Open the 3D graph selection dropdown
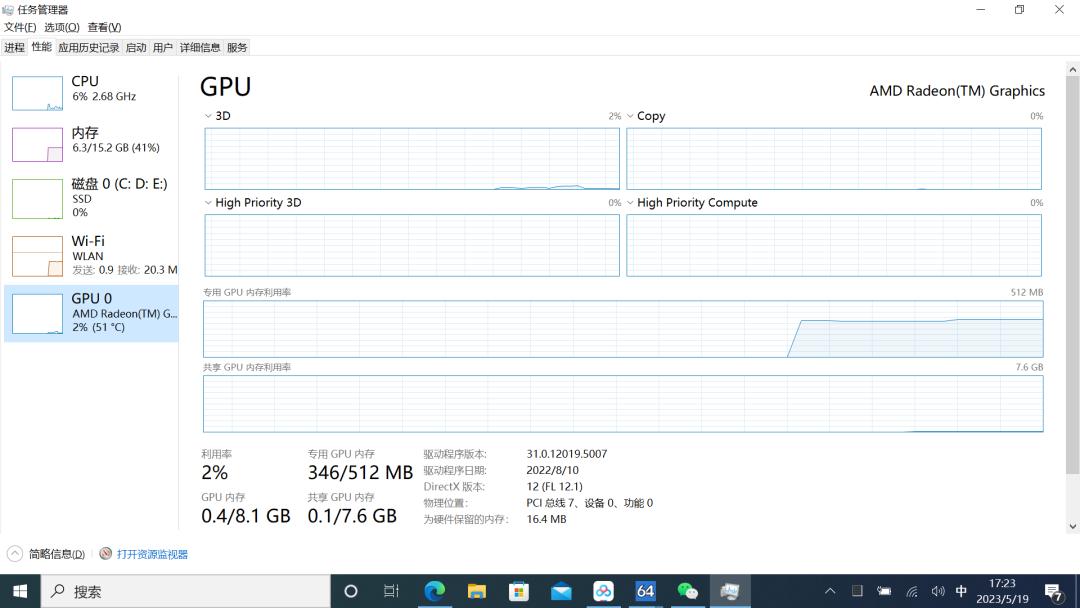The width and height of the screenshot is (1080, 608). (x=208, y=116)
